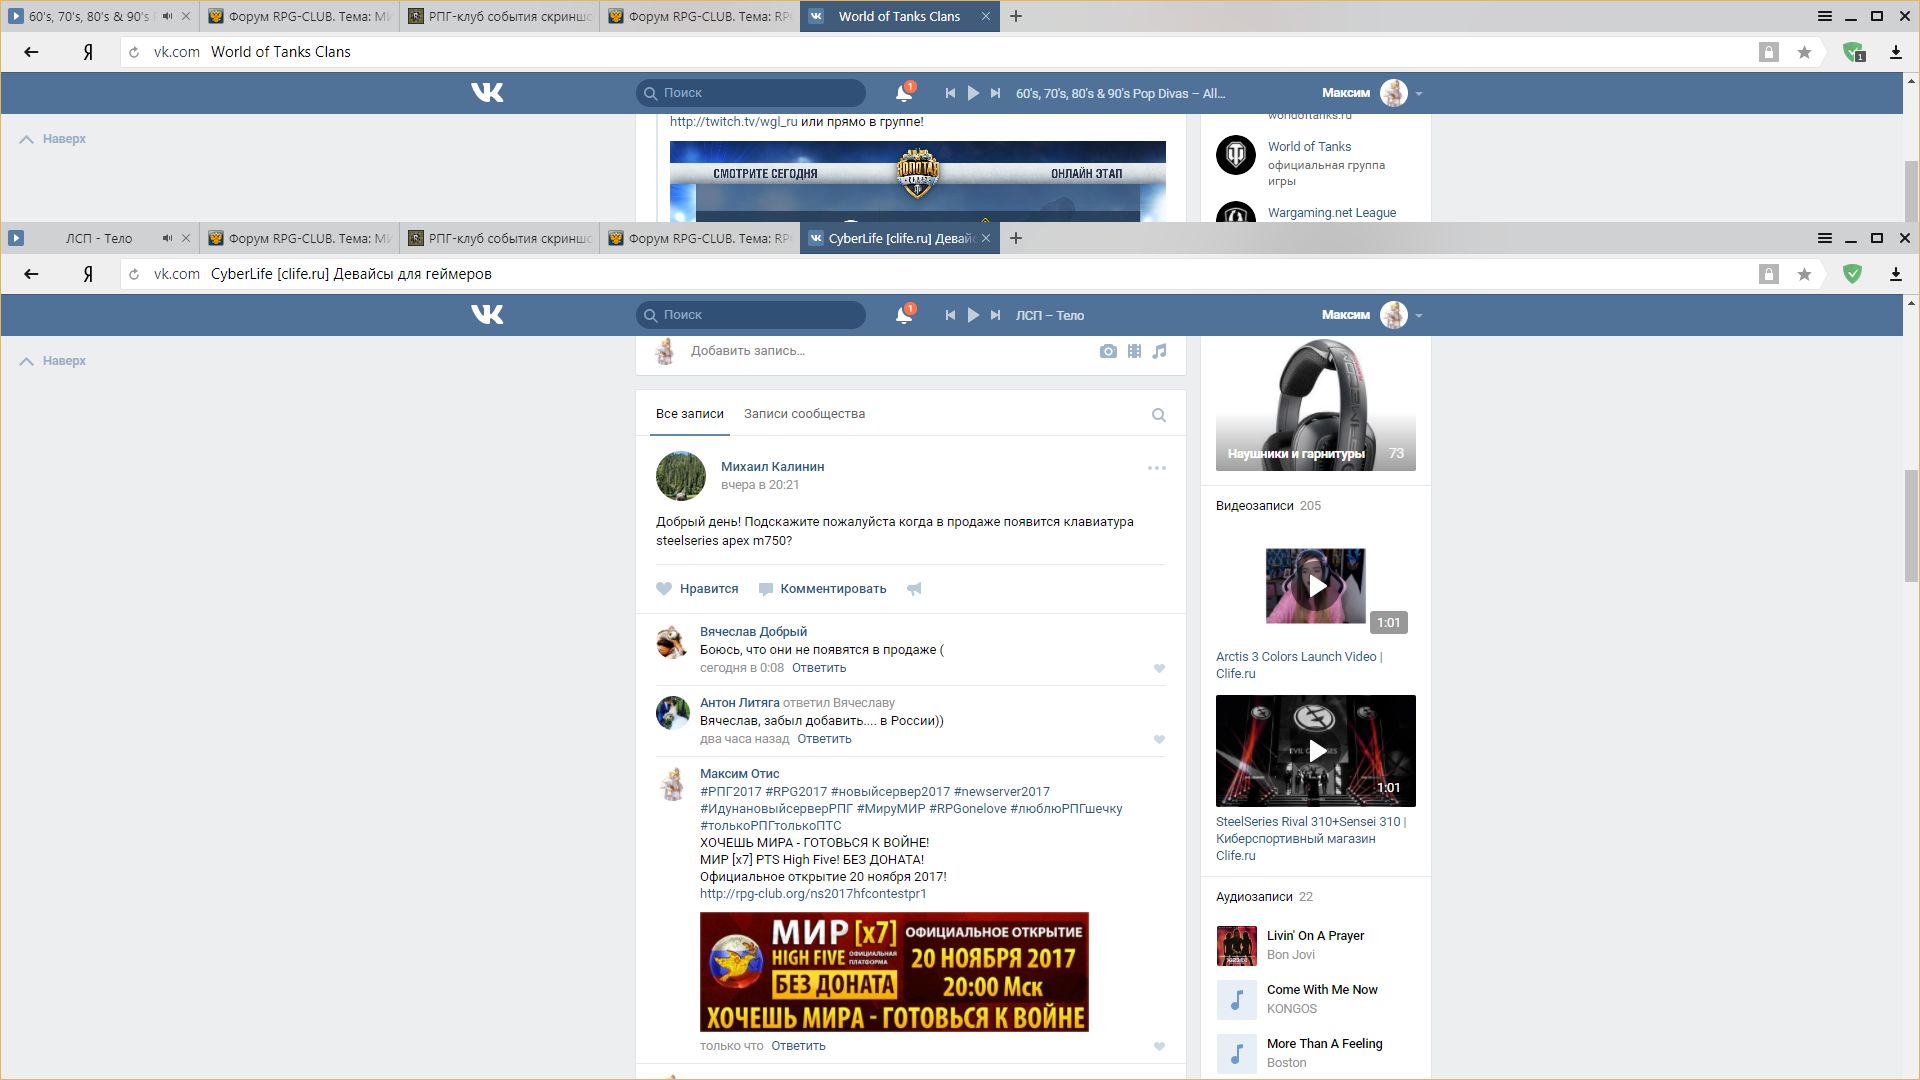The width and height of the screenshot is (1920, 1080).
Task: Open Михаил Калинин's profile name
Action: (x=772, y=467)
